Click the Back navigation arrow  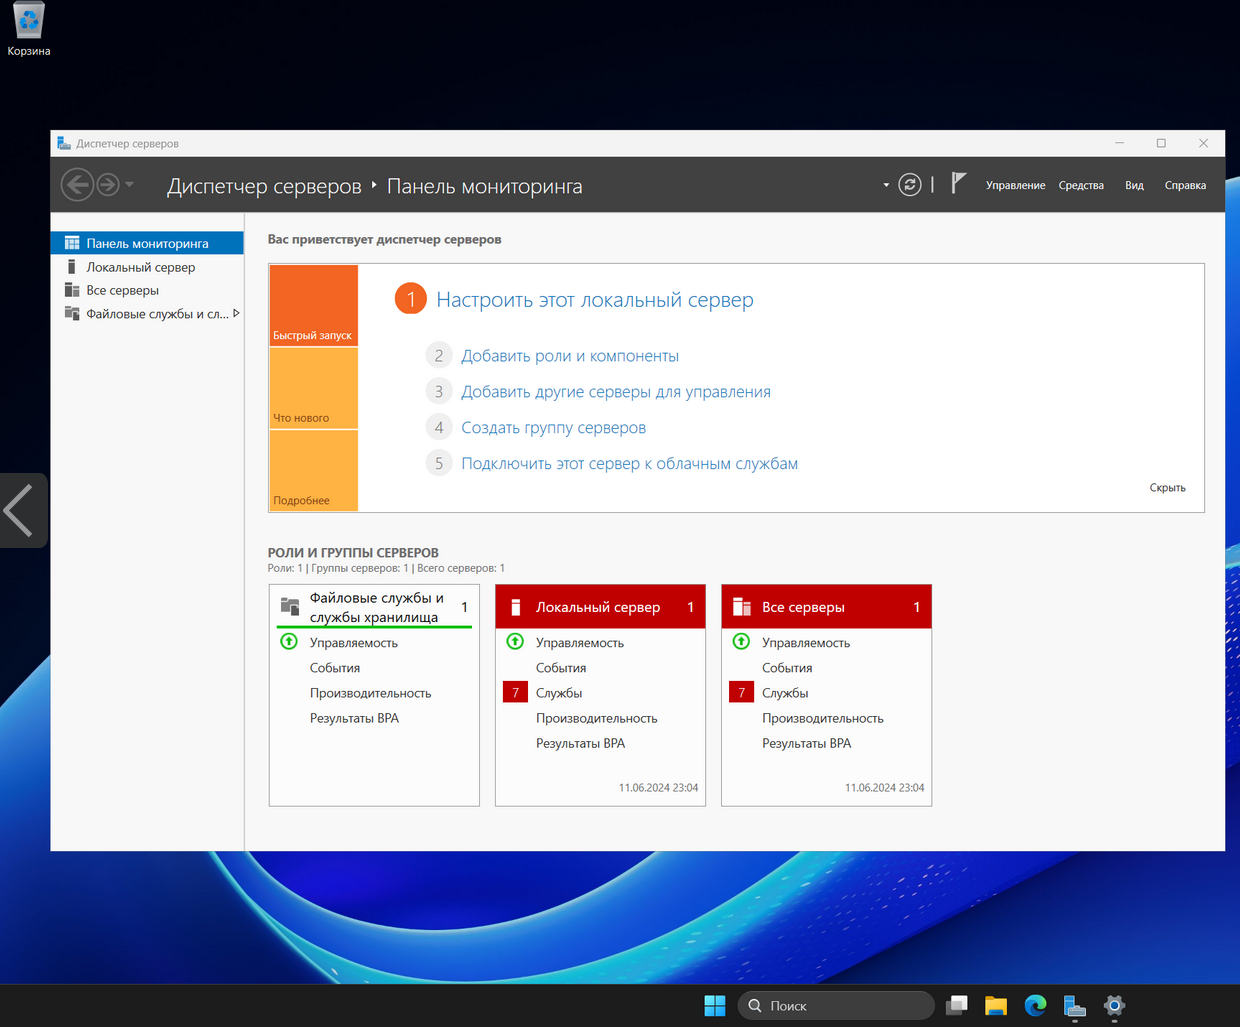coord(77,185)
